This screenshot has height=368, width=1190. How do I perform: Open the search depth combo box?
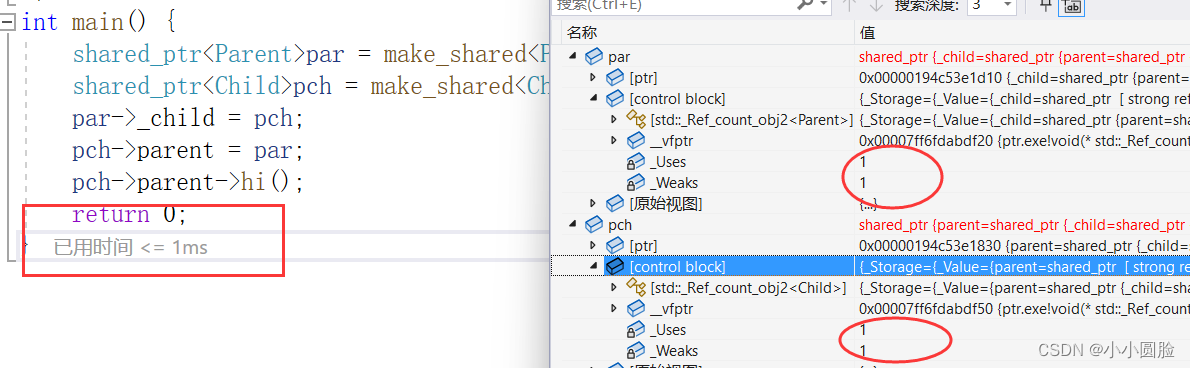991,5
